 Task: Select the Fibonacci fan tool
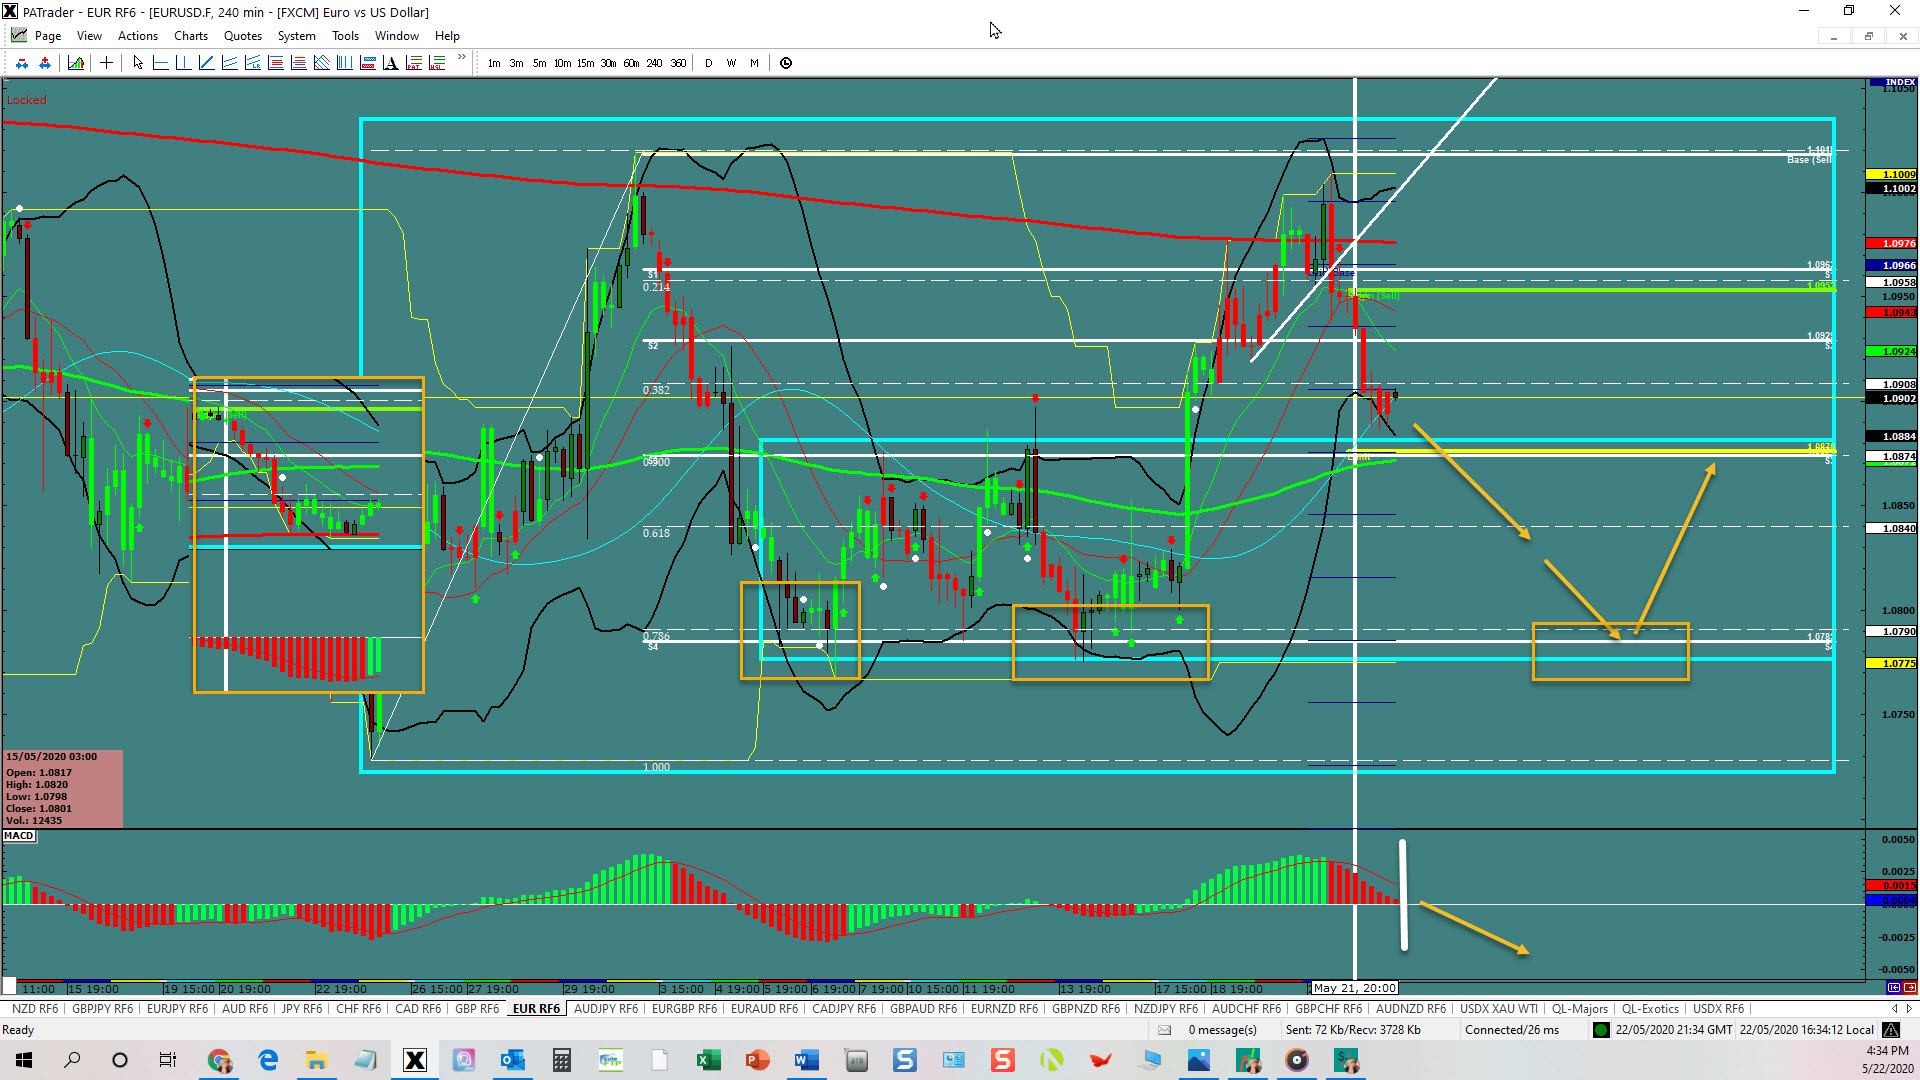(x=321, y=63)
